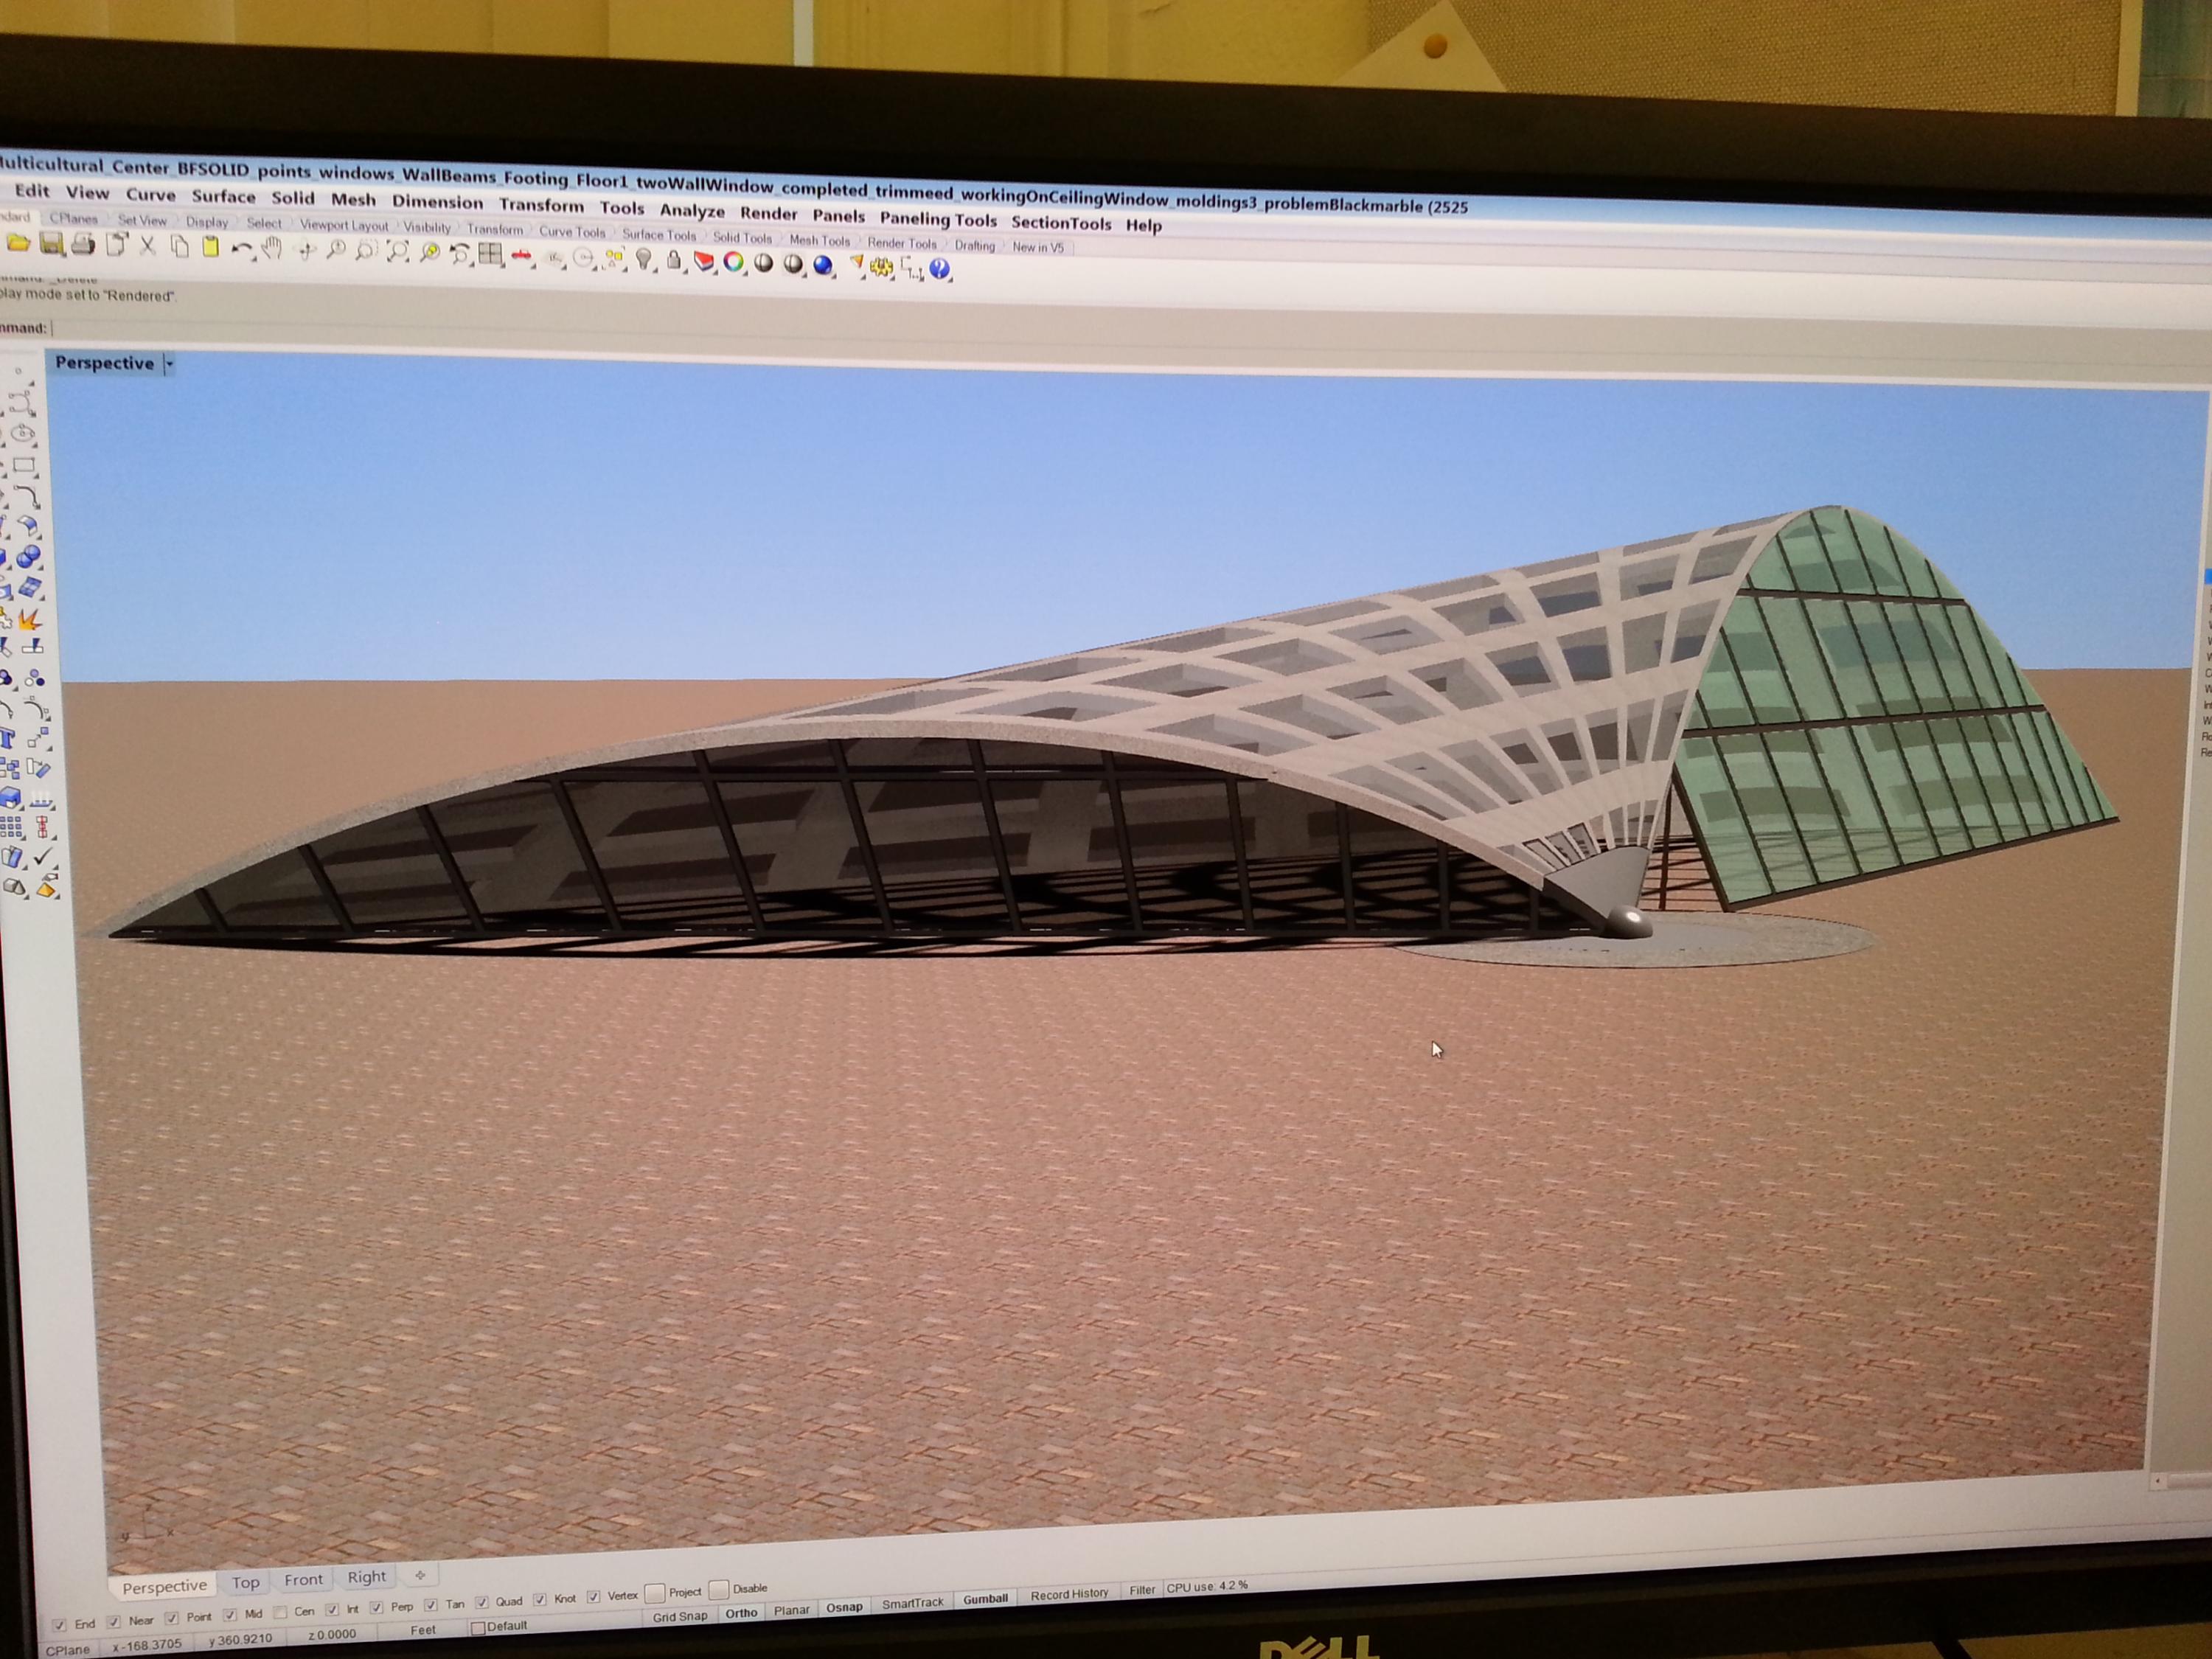Toggle the End osnap checkbox
This screenshot has height=1659, width=2212.
click(60, 1624)
